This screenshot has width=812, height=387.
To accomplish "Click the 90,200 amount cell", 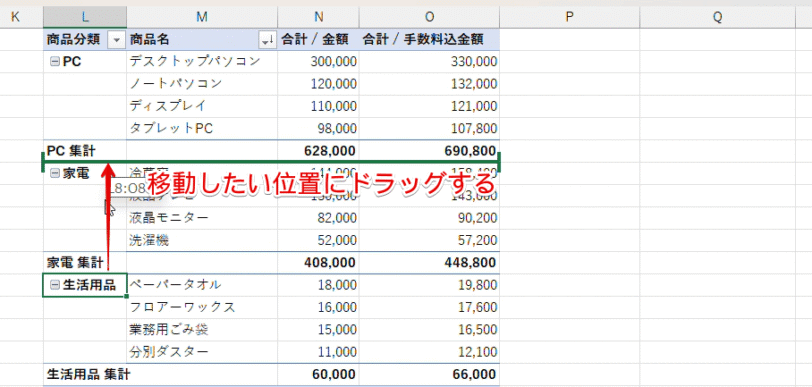I will (x=429, y=218).
